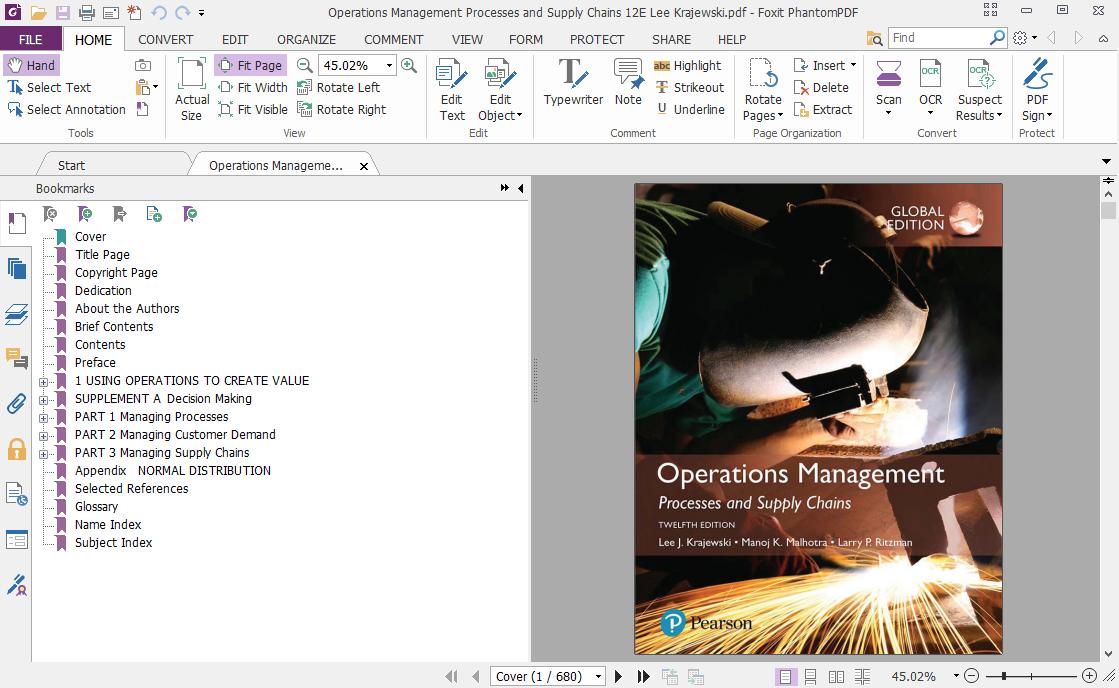Enable facing pages view mode
The image size is (1119, 688).
[836, 676]
